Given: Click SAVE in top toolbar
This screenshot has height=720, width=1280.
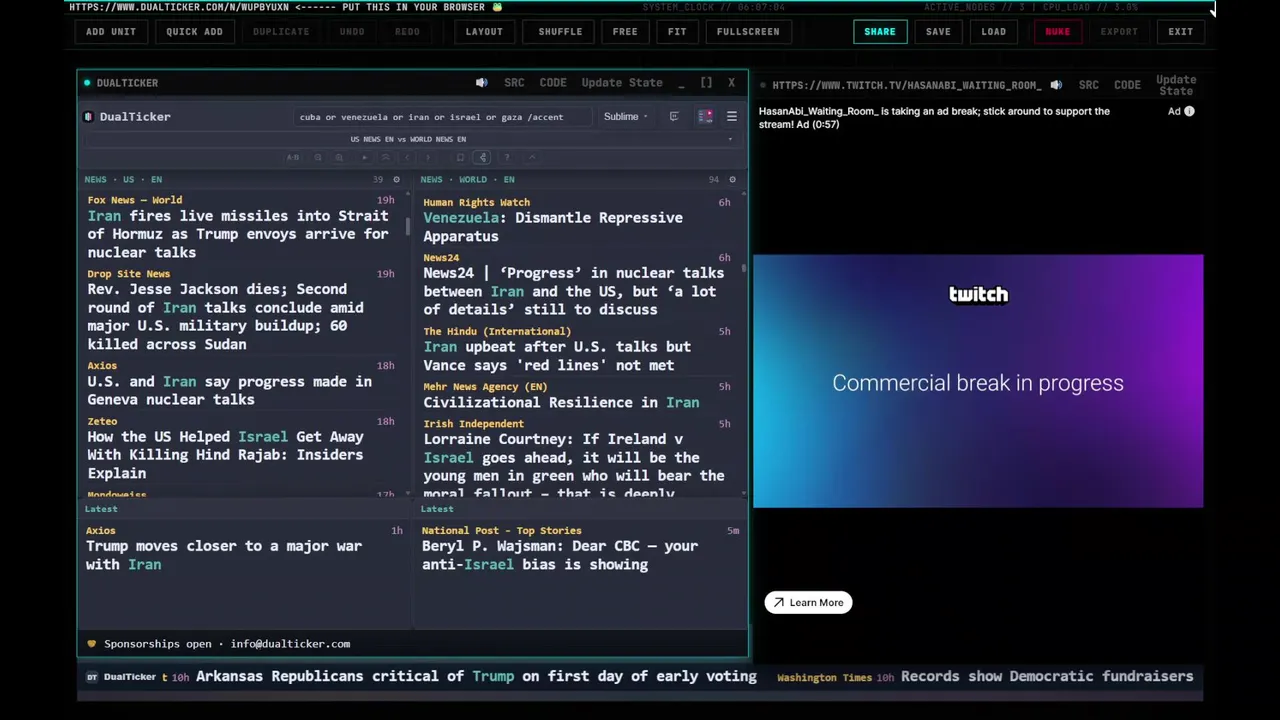Looking at the screenshot, I should (938, 31).
